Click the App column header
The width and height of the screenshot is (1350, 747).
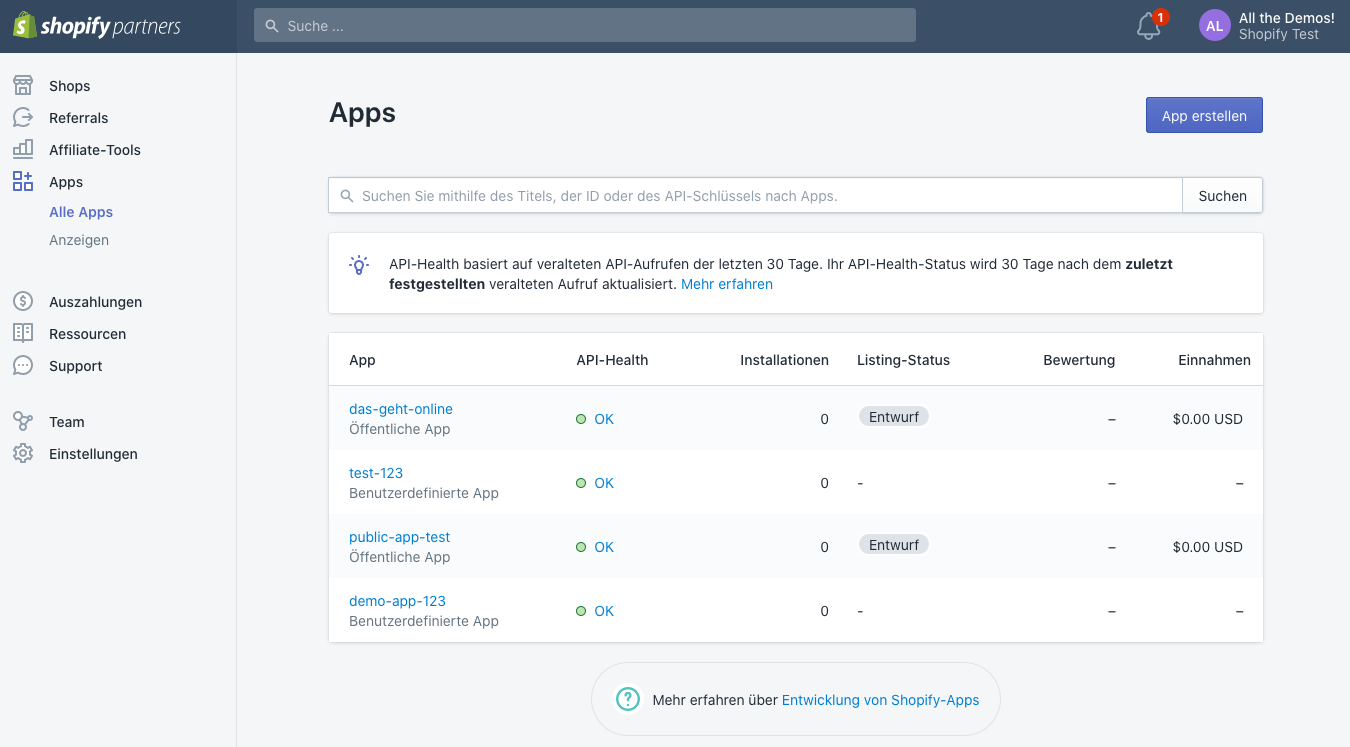362,360
